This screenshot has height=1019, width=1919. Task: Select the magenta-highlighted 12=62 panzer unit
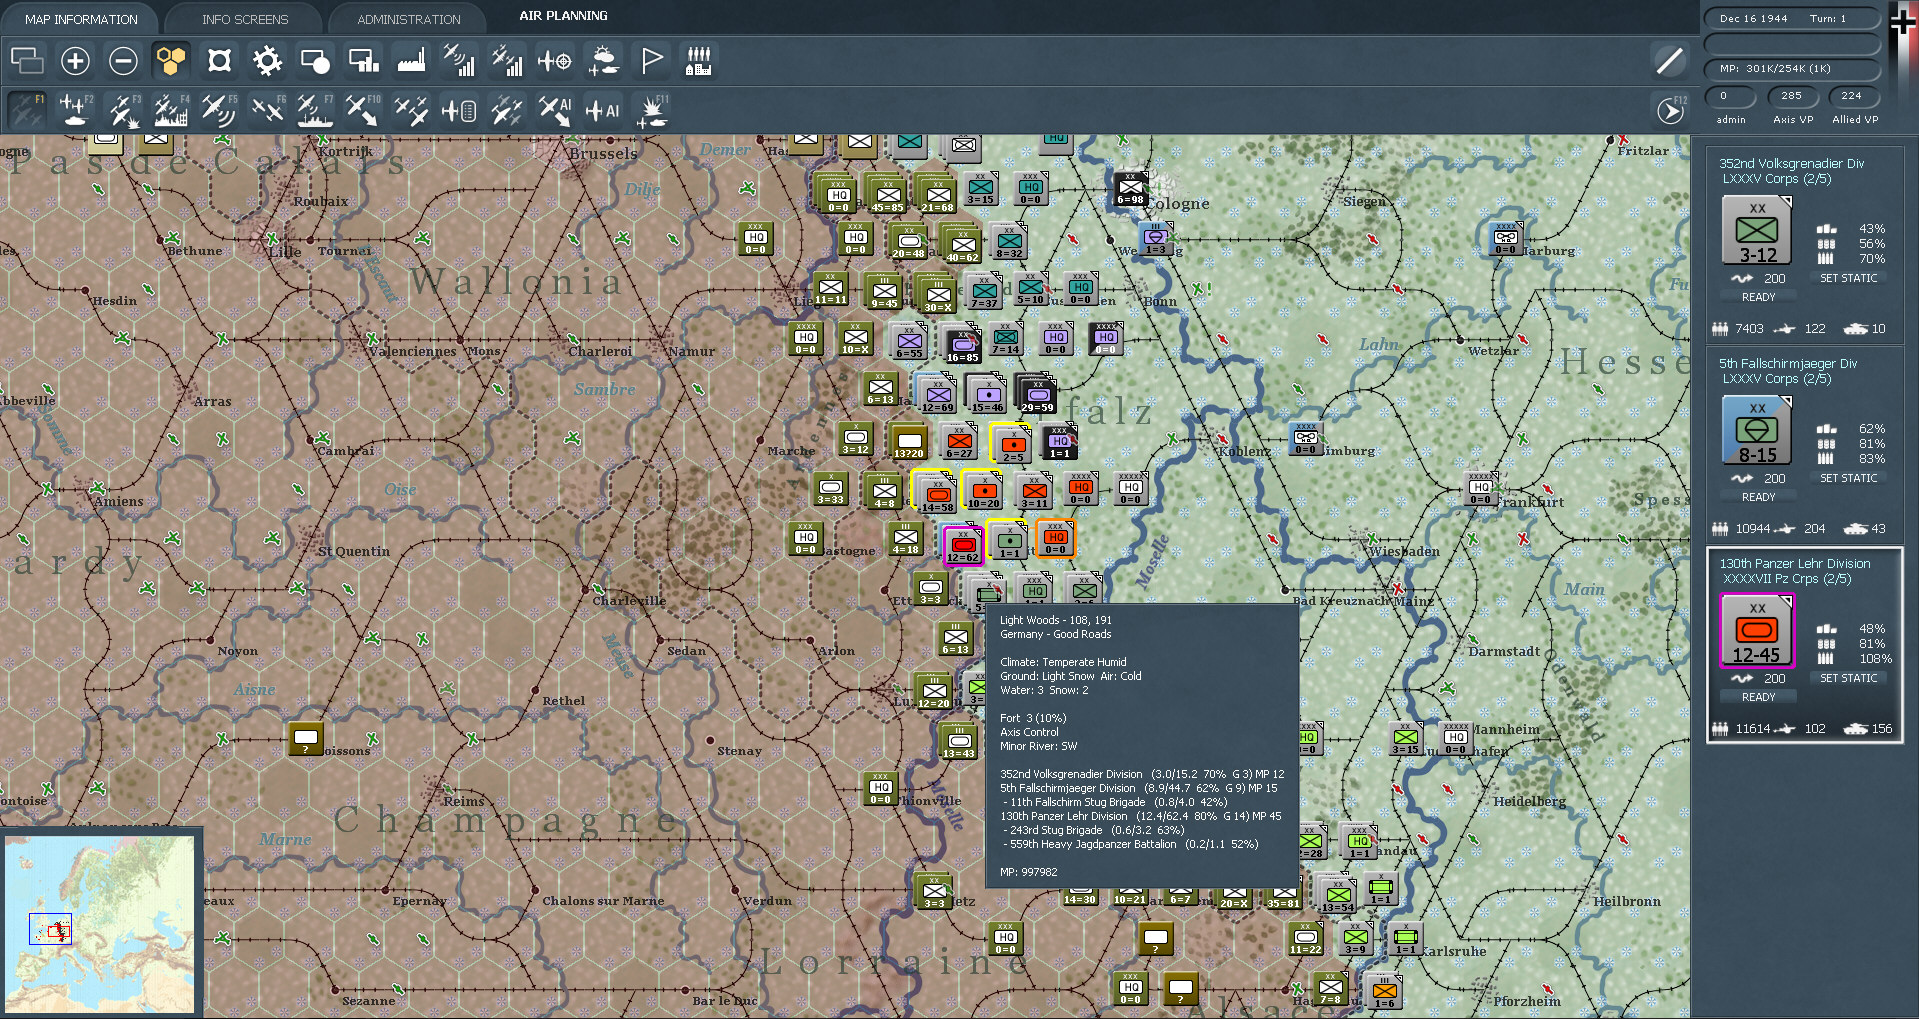(963, 544)
